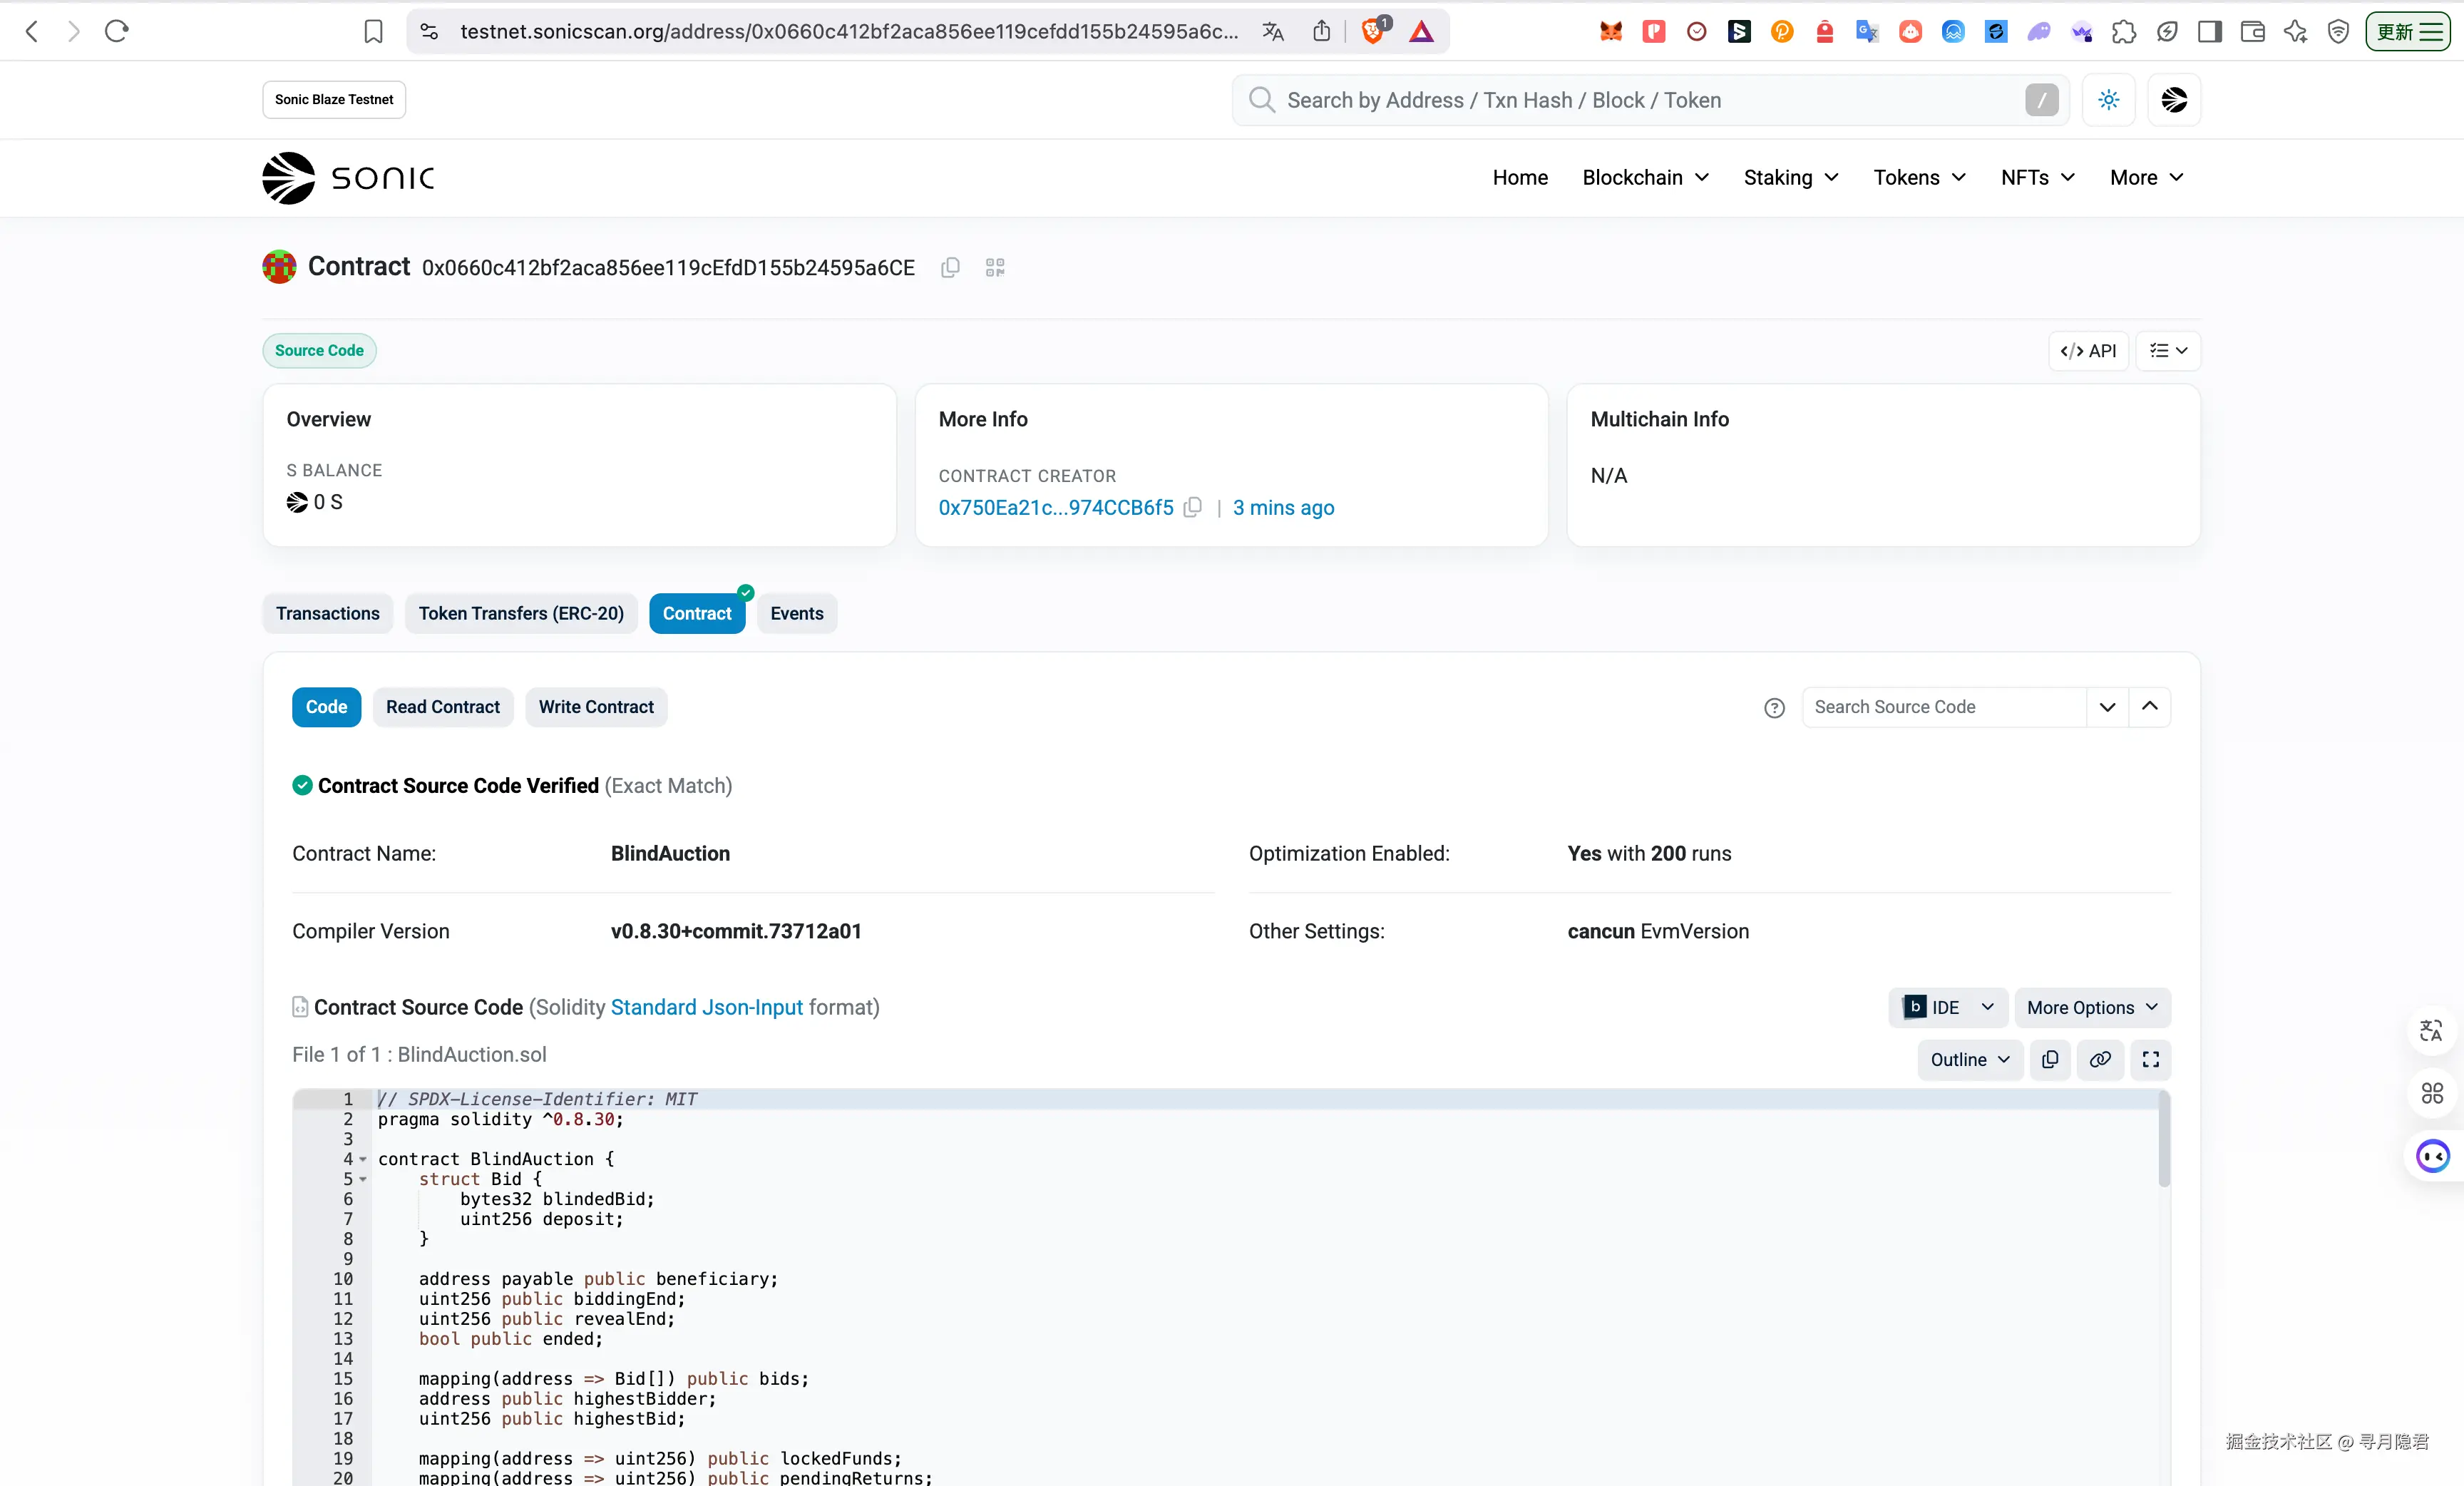Expand the Outline dropdown

1969,1059
